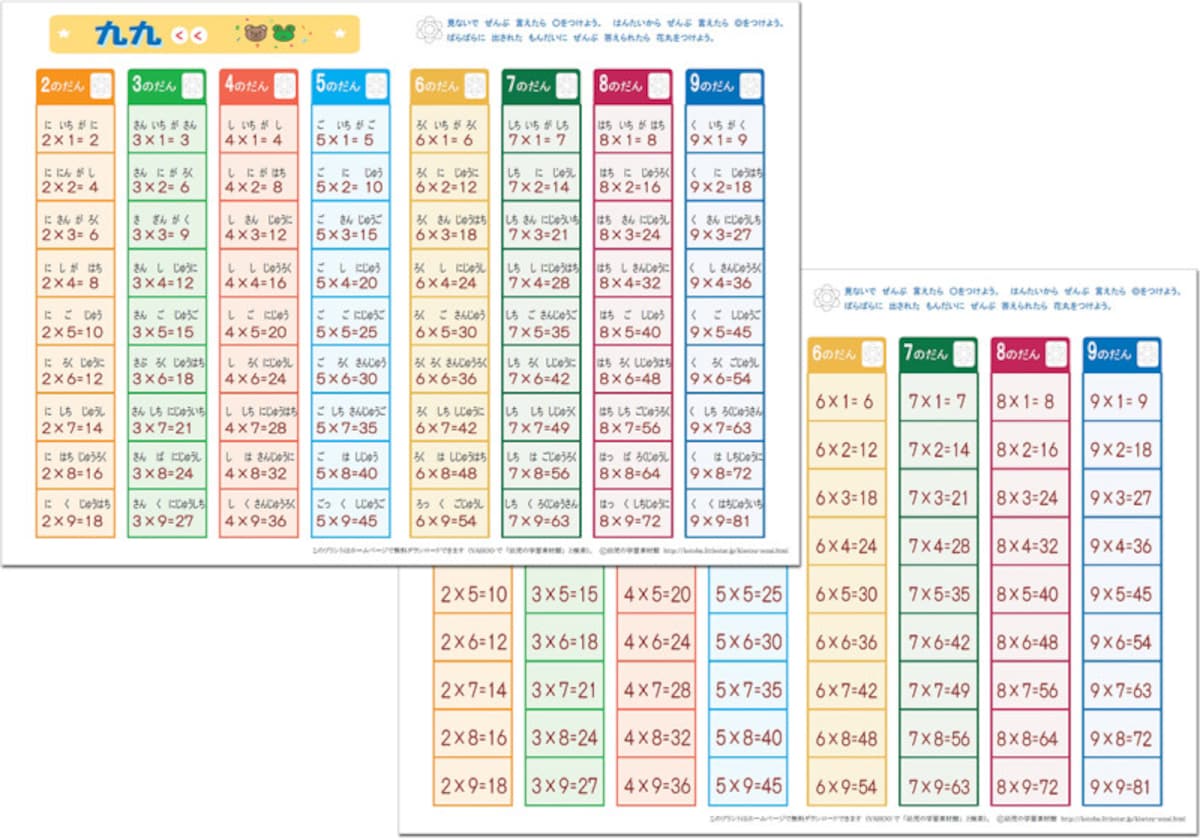The height and width of the screenshot is (840, 1200).
Task: Click the flower outline icon beside the back sheet instructions
Action: coord(826,297)
